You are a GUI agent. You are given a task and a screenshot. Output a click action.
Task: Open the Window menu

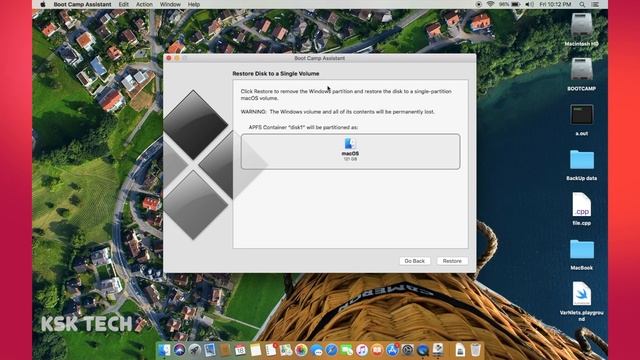pyautogui.click(x=170, y=4)
